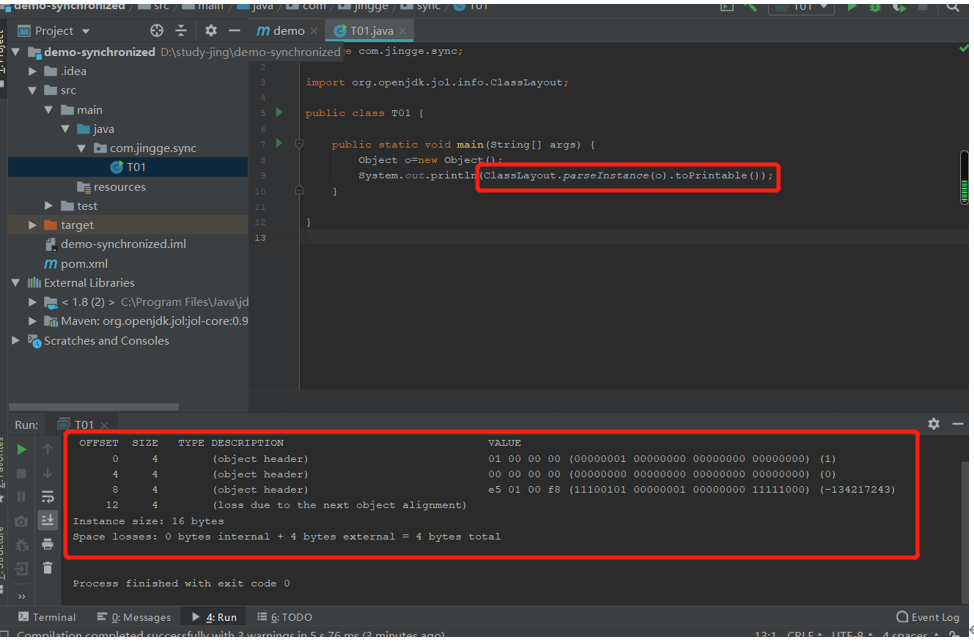Screen dimensions: 974x642
Task: Collapse the com.jingge.sync package
Action: click(81, 148)
